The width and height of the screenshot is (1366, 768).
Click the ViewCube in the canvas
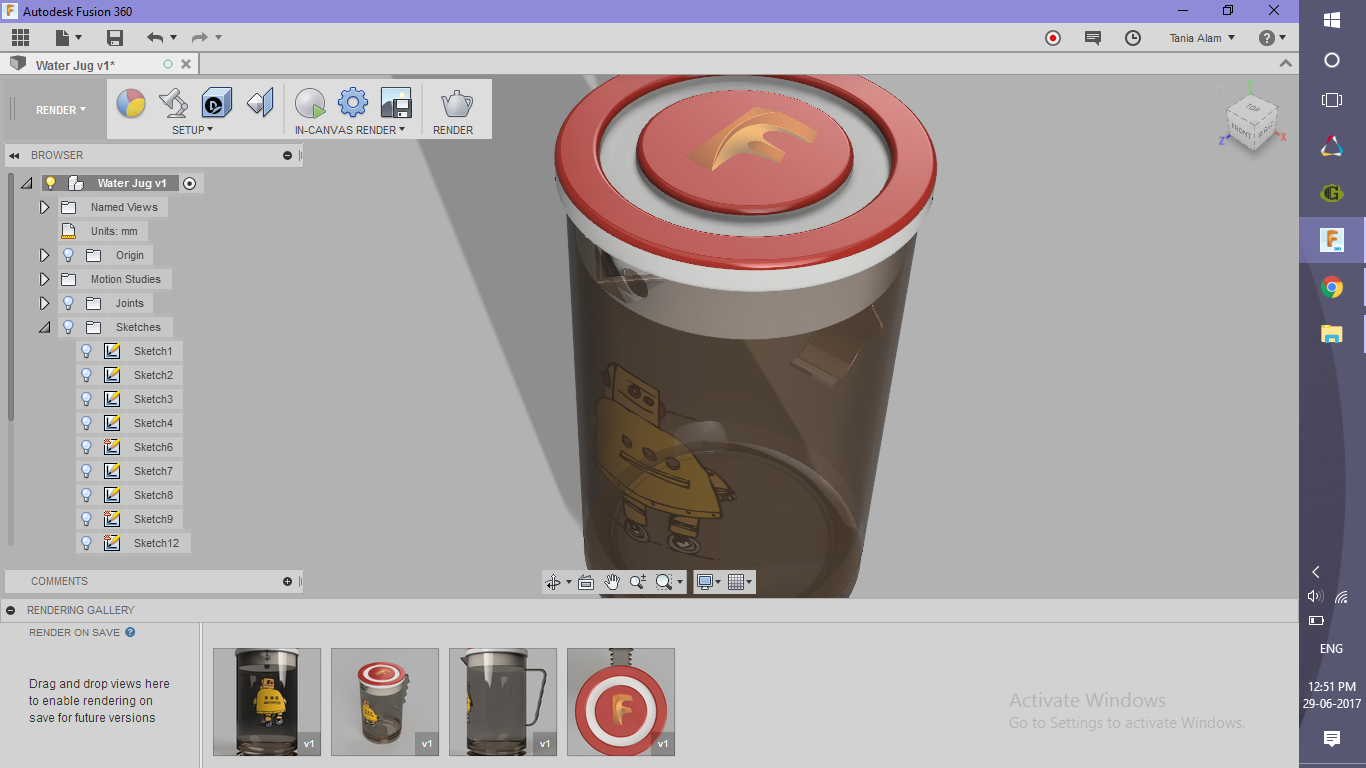click(x=1252, y=122)
